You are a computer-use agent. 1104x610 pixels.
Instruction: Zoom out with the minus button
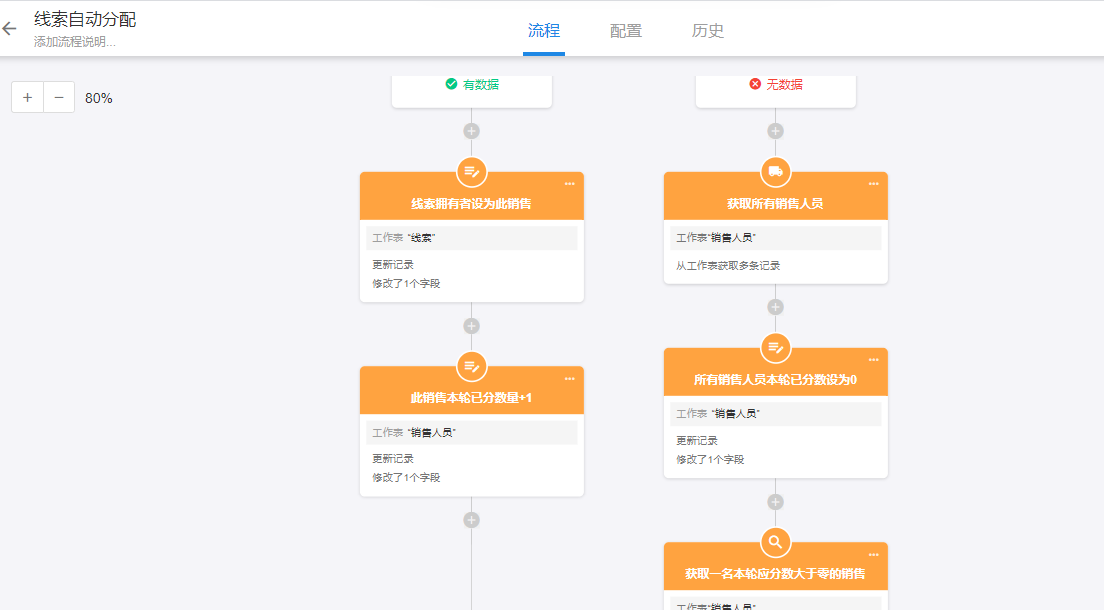point(59,97)
